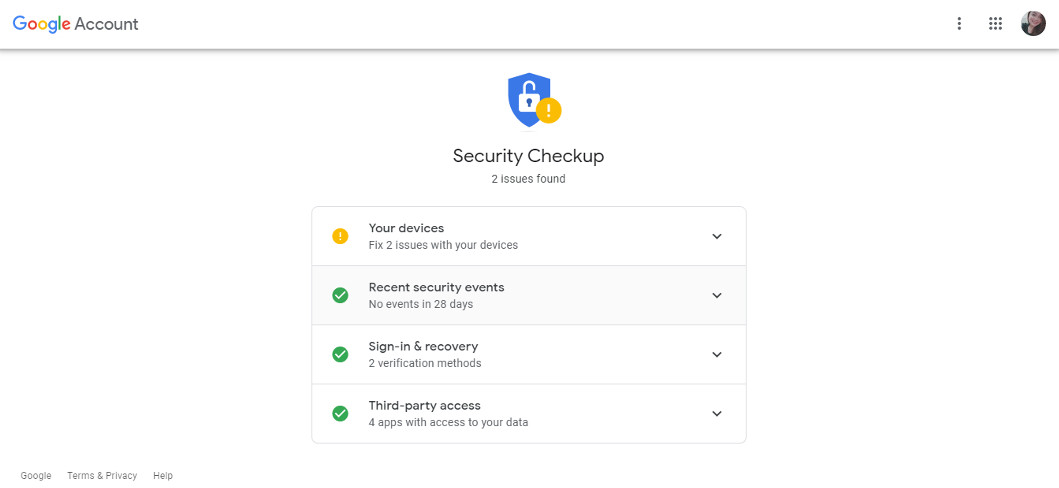Screen dimensions: 1059x488
Task: Expand the Your devices chevron
Action: (x=717, y=236)
